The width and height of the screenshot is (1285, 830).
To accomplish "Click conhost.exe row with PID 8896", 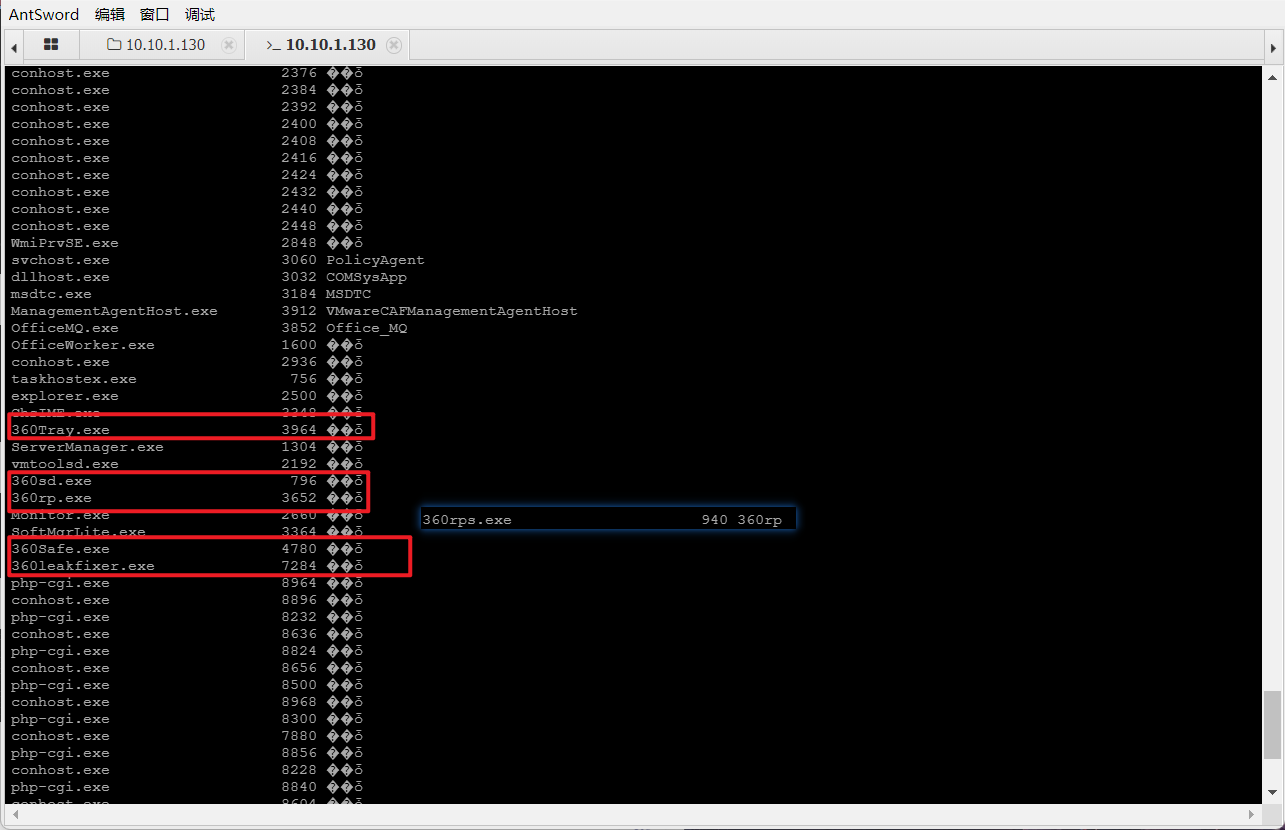I will click(x=187, y=600).
